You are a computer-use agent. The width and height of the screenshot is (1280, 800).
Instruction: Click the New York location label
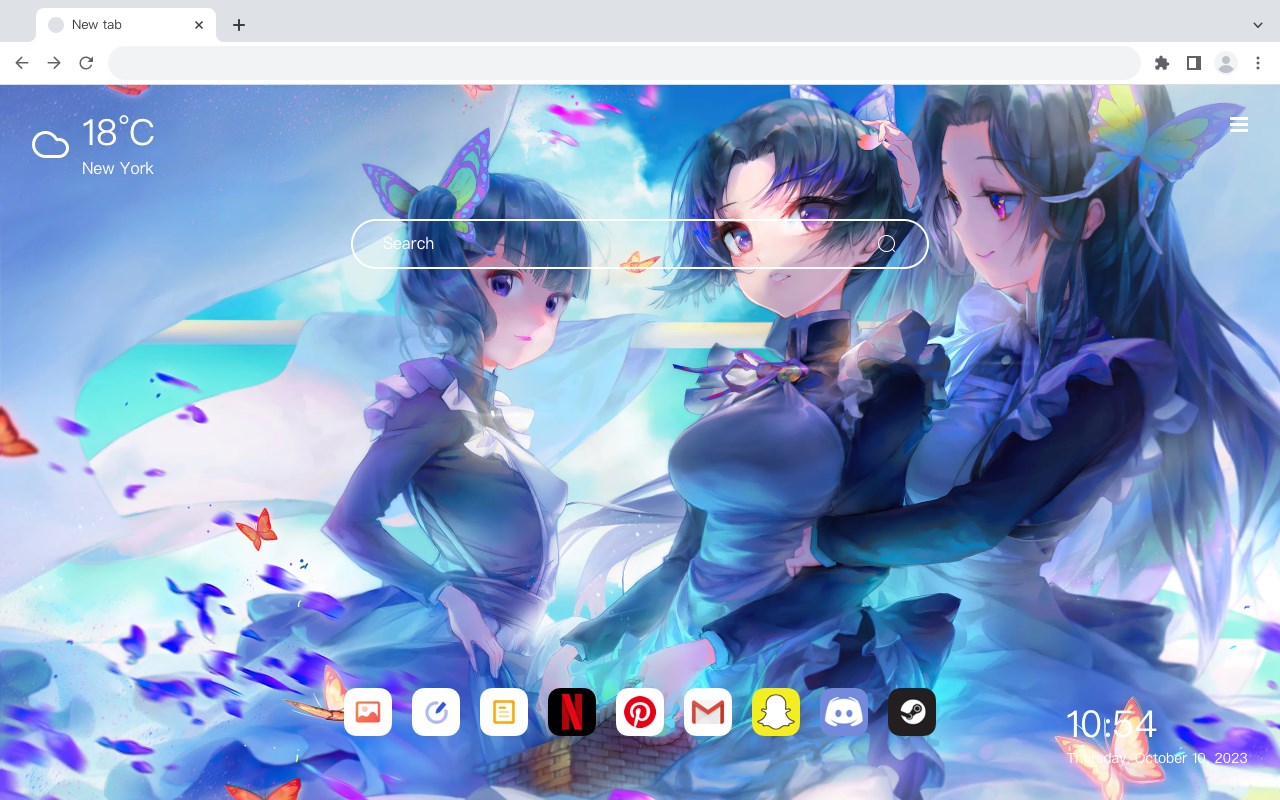tap(118, 168)
